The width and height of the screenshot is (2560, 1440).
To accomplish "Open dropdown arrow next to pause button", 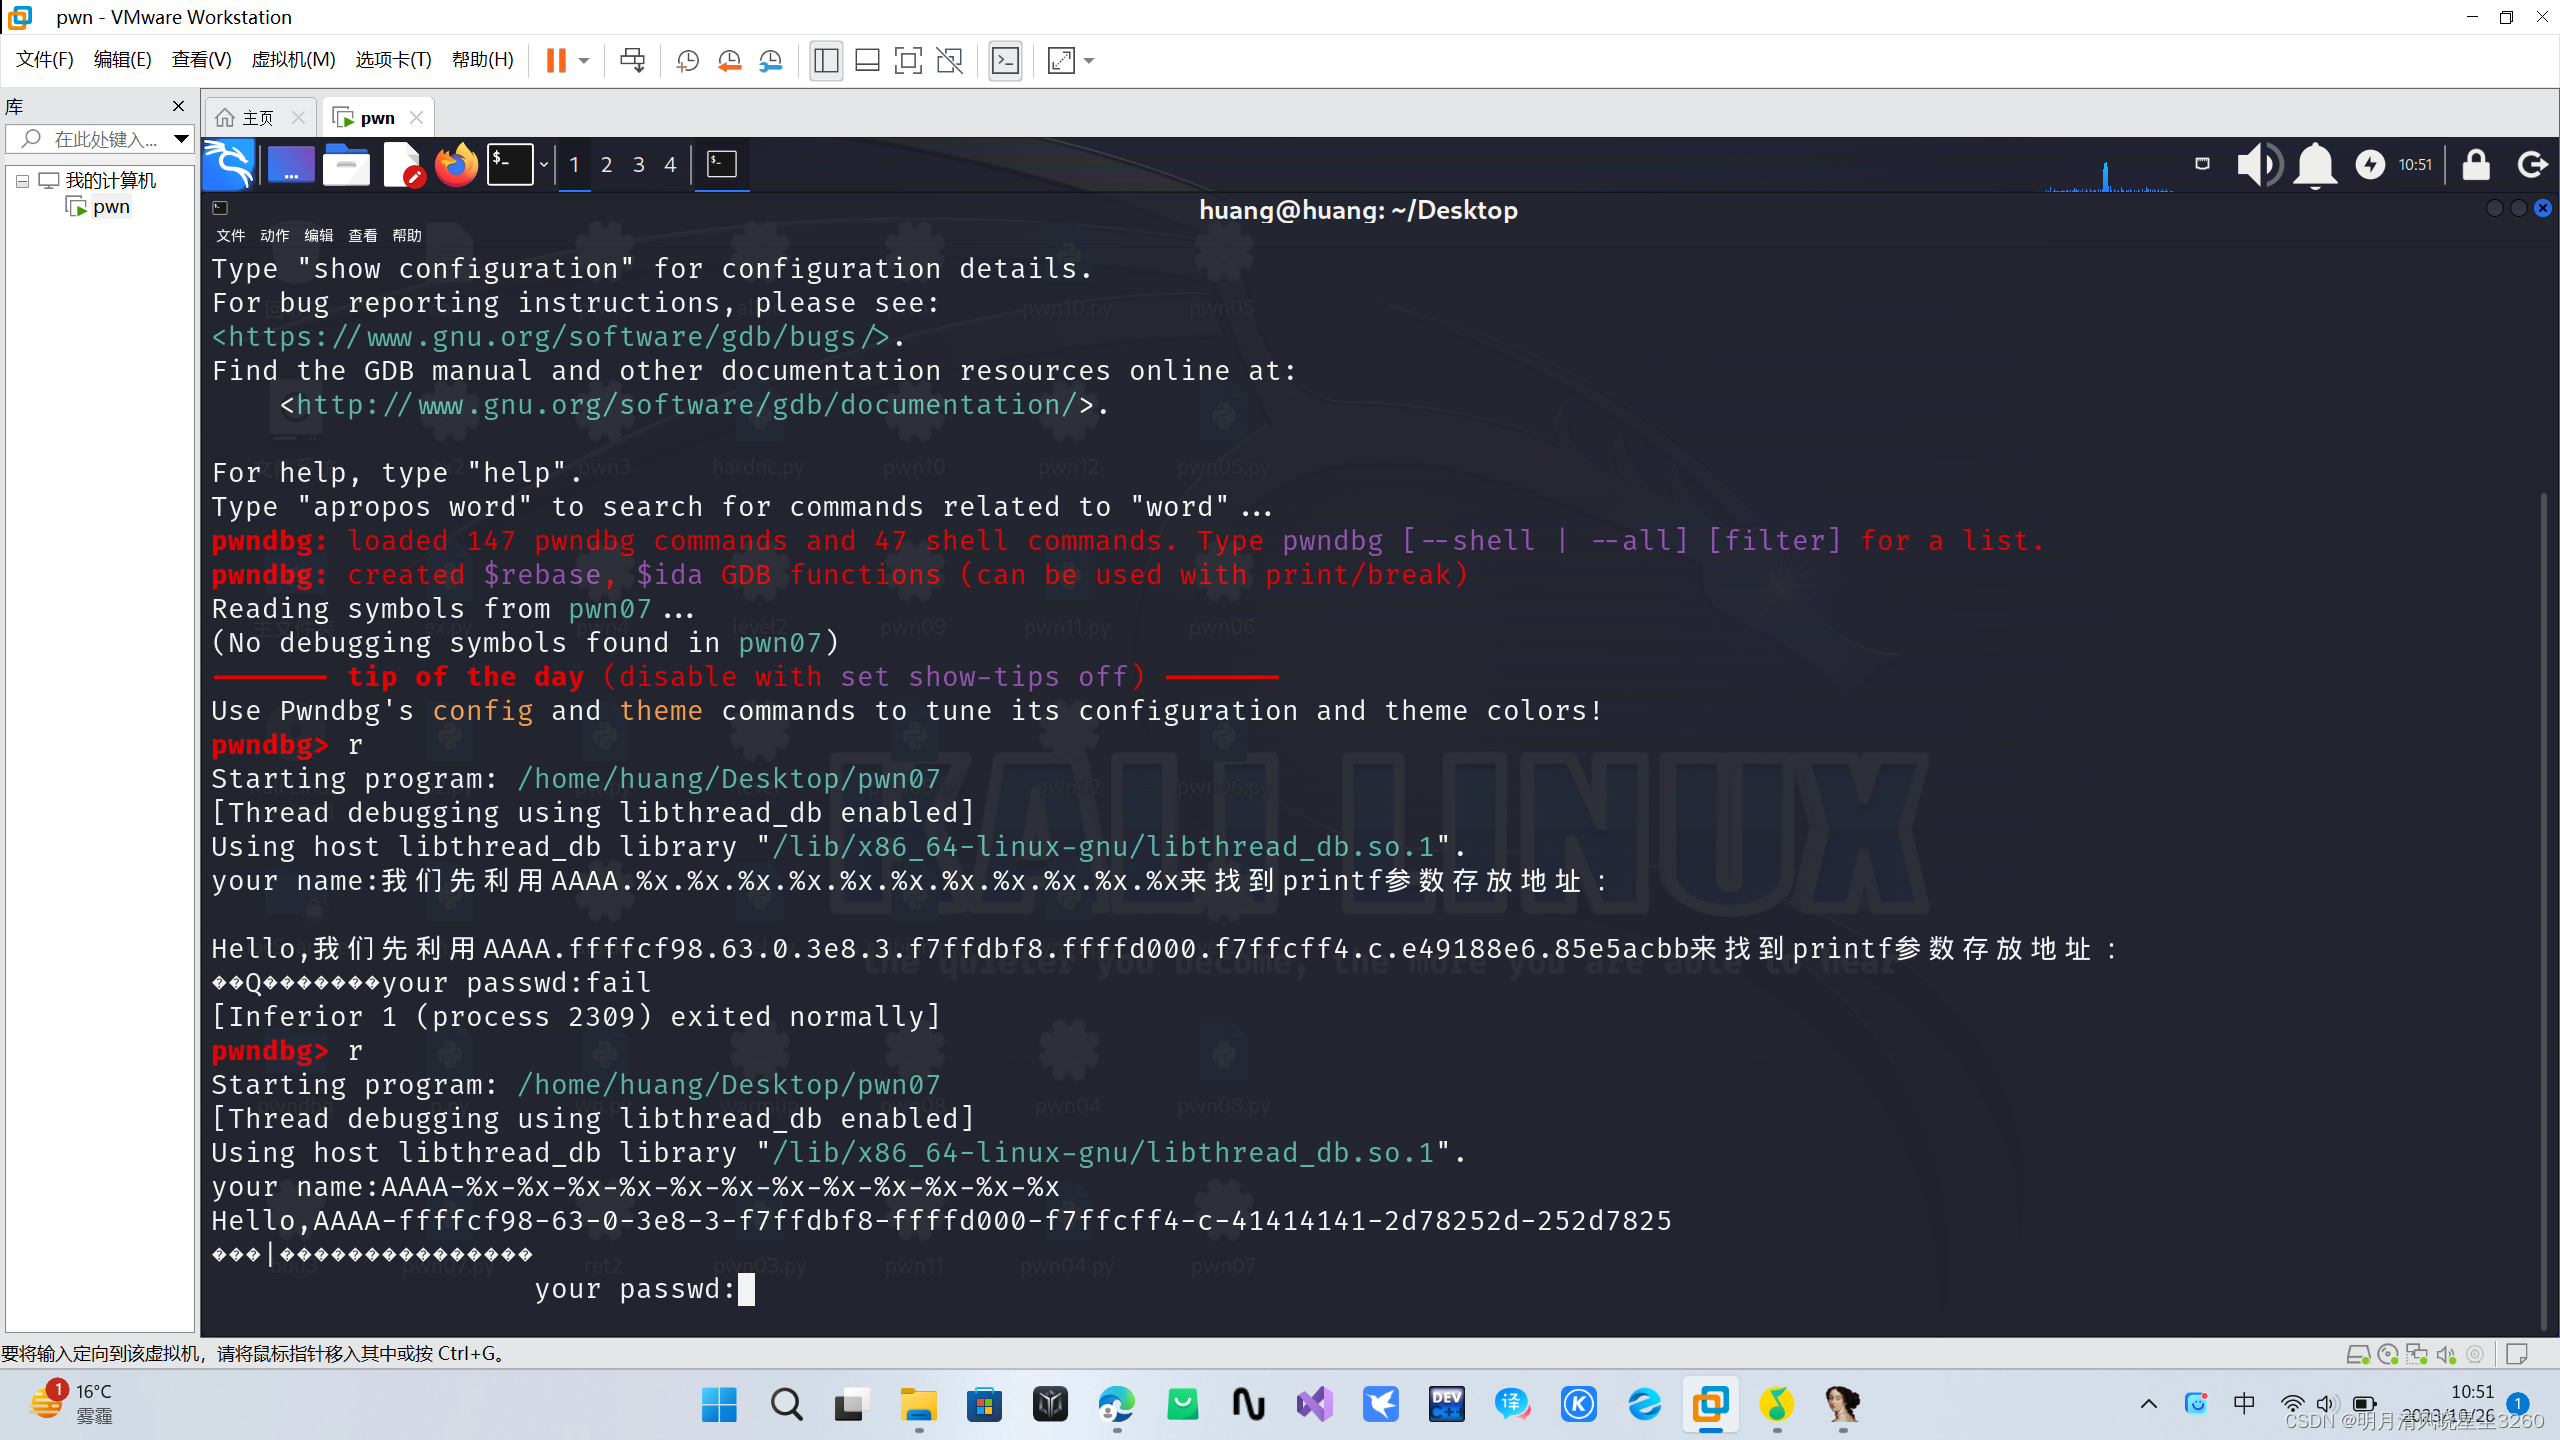I will pos(584,61).
